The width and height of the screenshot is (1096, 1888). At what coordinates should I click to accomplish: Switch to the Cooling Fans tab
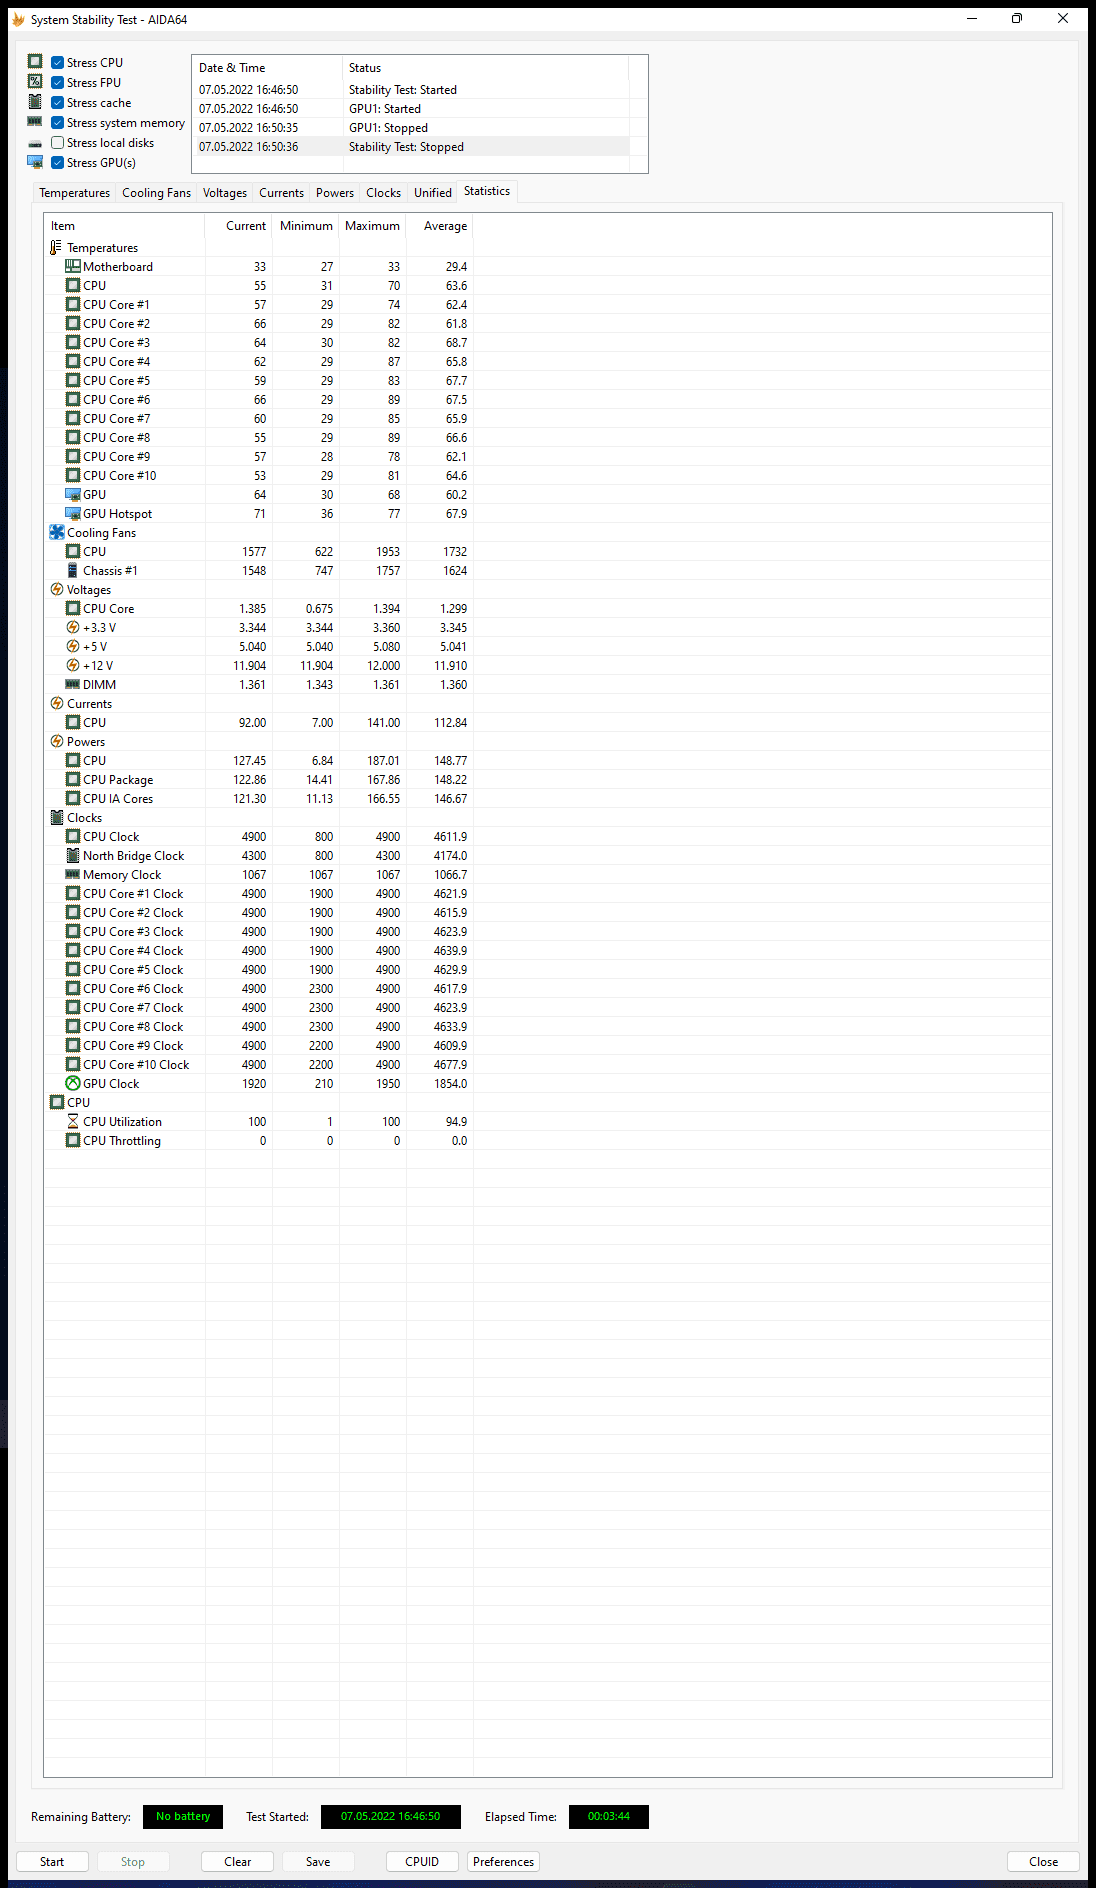pos(156,193)
